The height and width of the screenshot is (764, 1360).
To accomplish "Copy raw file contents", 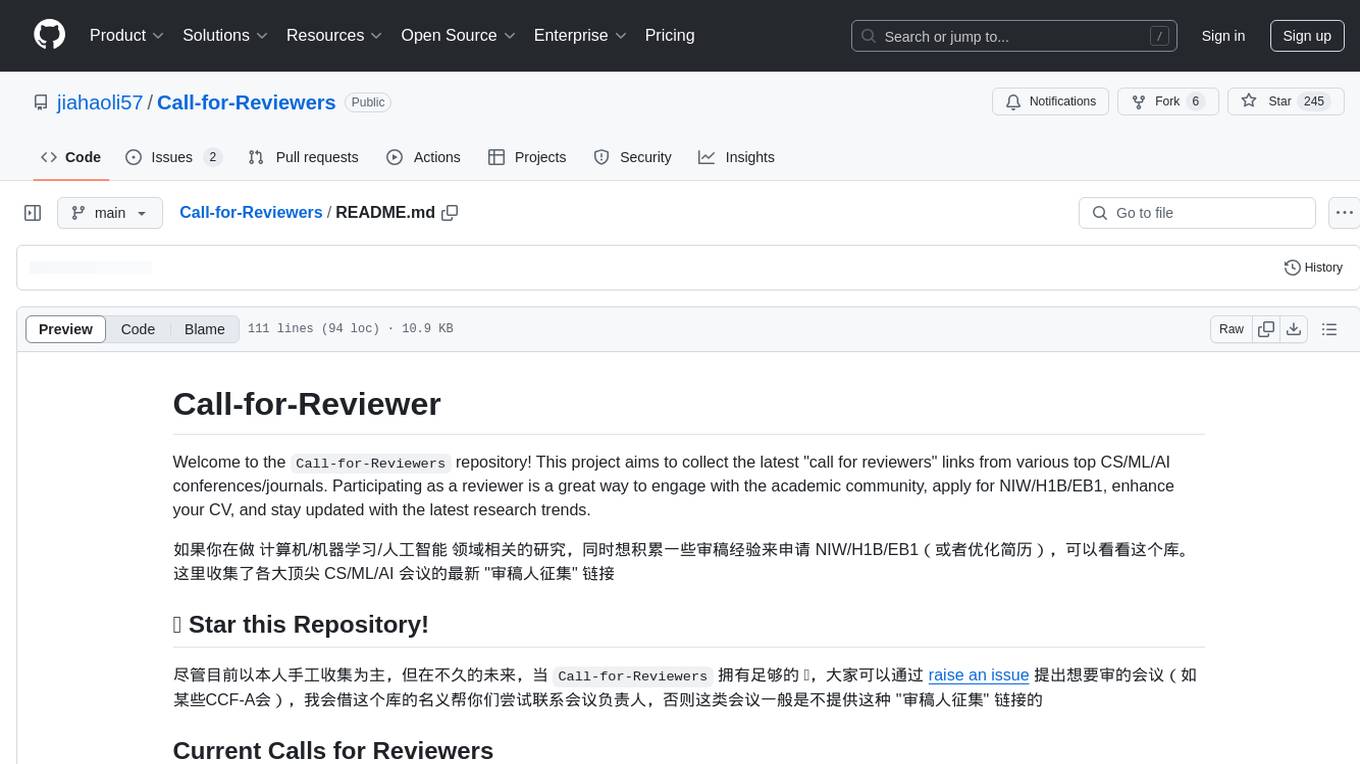I will (1266, 329).
